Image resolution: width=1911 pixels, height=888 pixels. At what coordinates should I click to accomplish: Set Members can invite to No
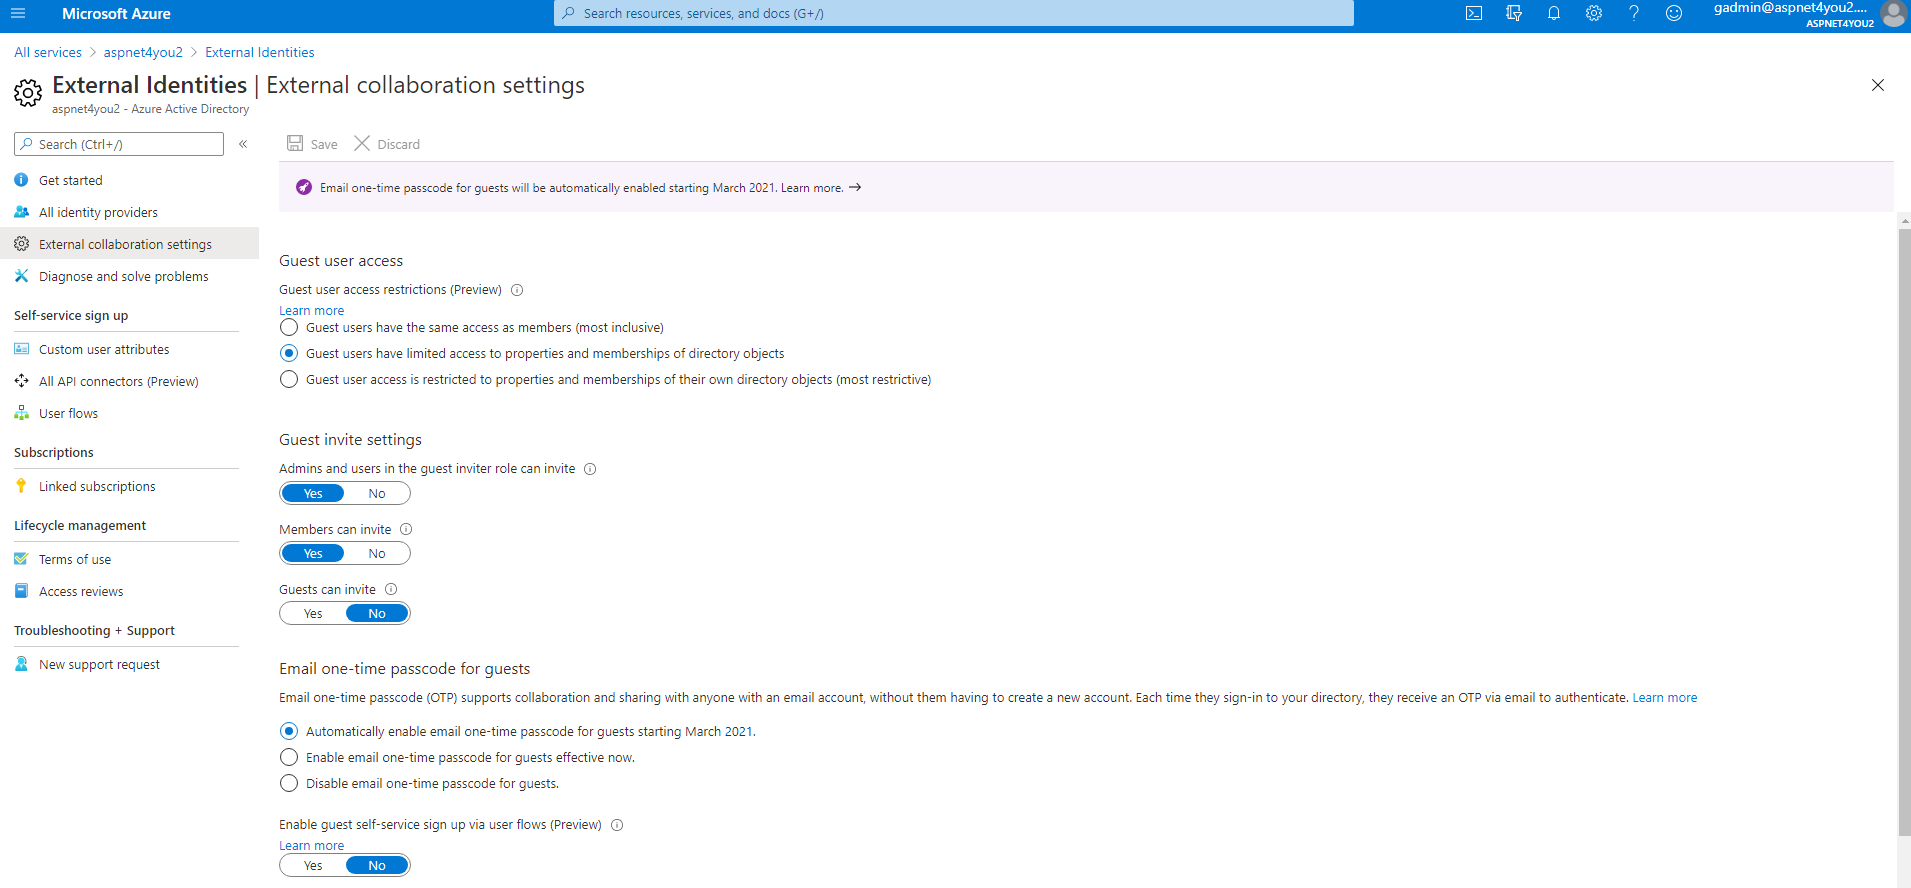(x=377, y=553)
